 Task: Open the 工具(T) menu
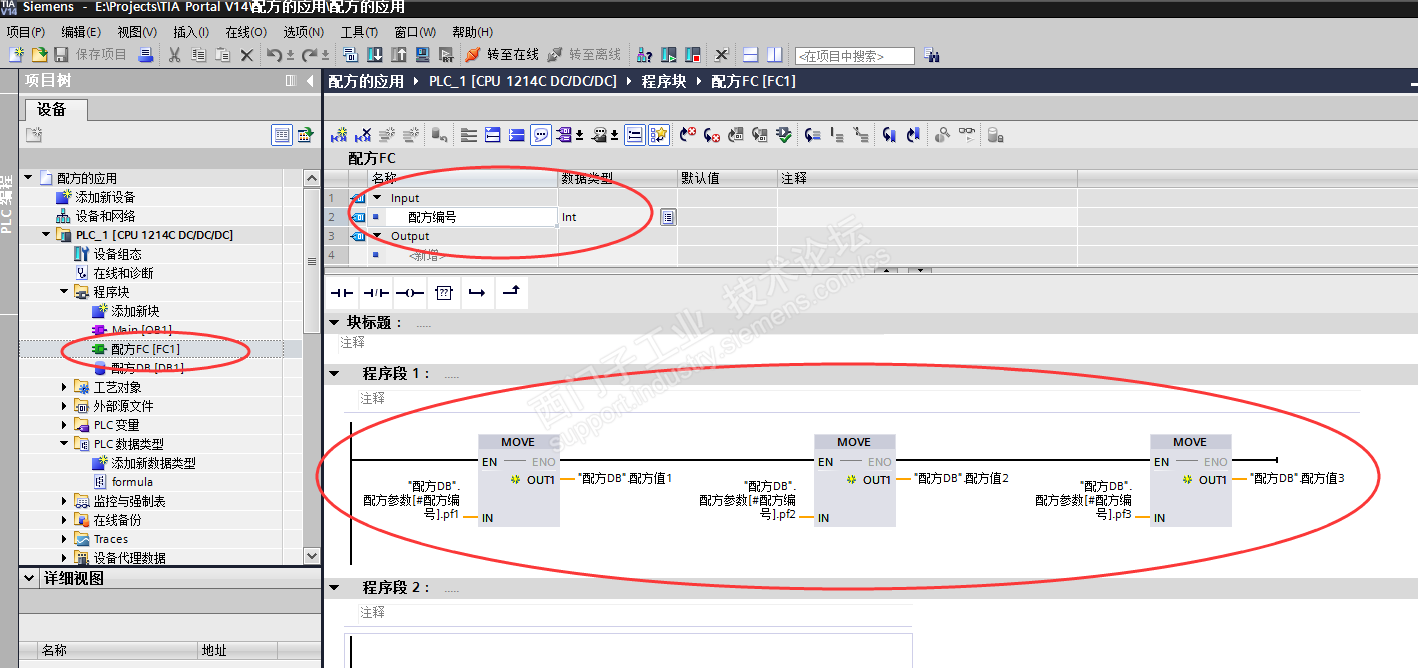pos(360,32)
